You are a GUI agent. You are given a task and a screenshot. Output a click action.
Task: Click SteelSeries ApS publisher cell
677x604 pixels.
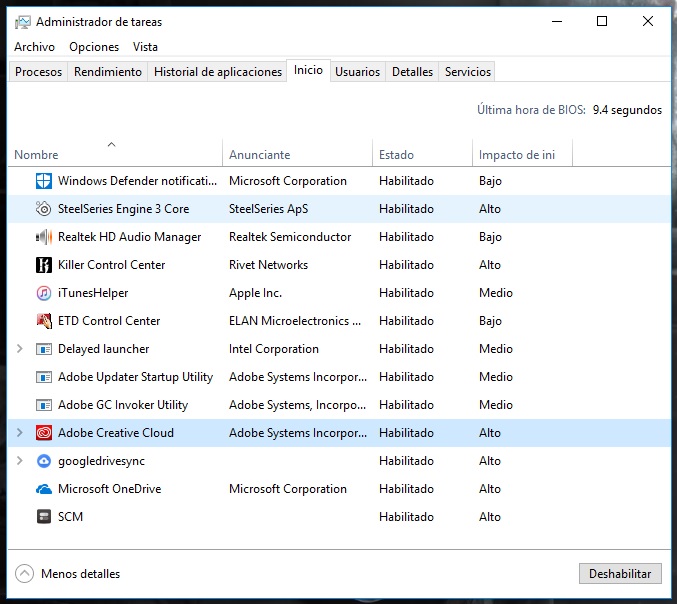(x=269, y=209)
